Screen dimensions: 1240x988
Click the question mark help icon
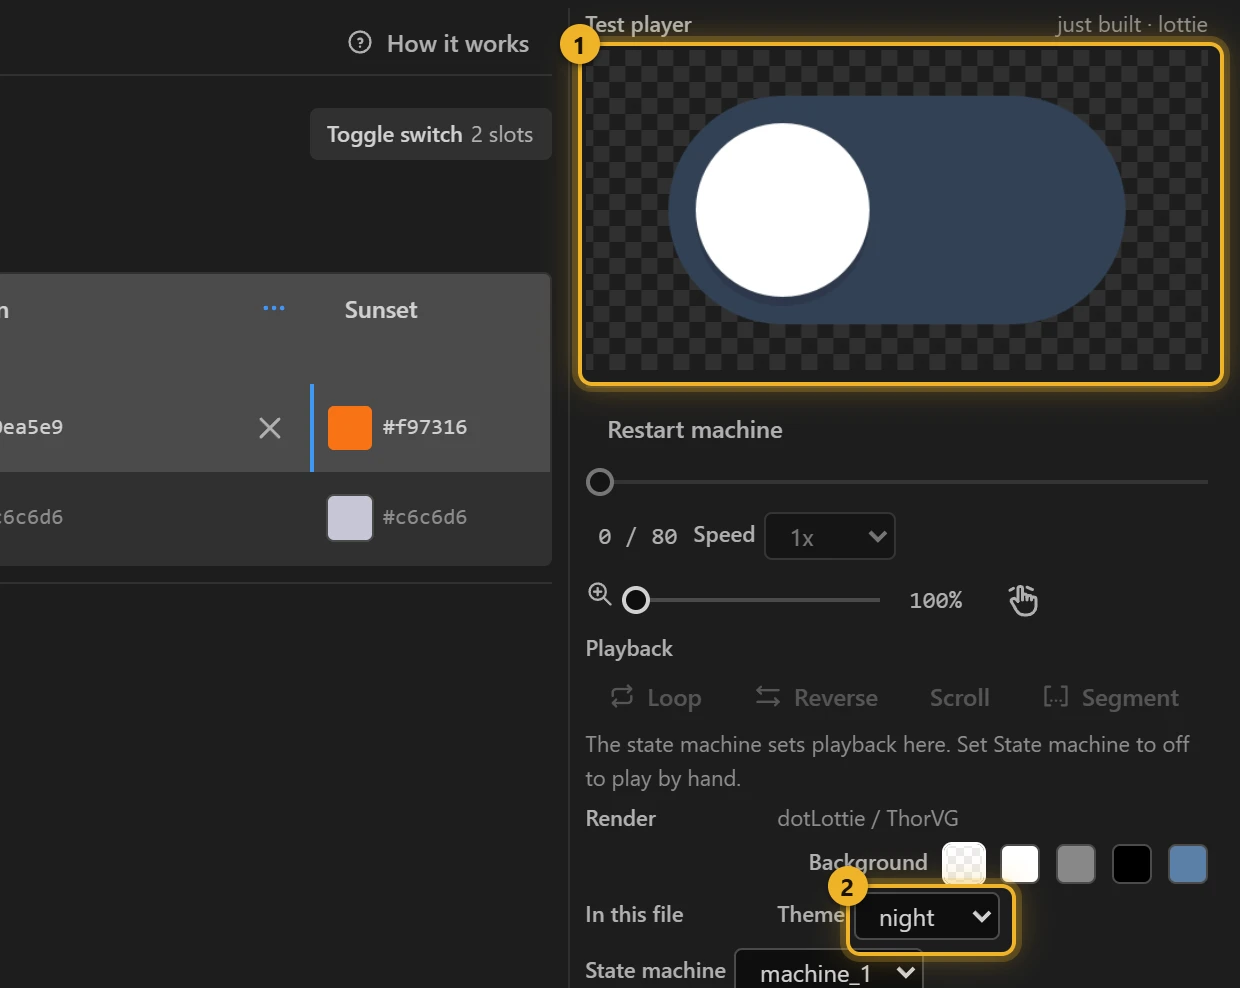[x=360, y=43]
